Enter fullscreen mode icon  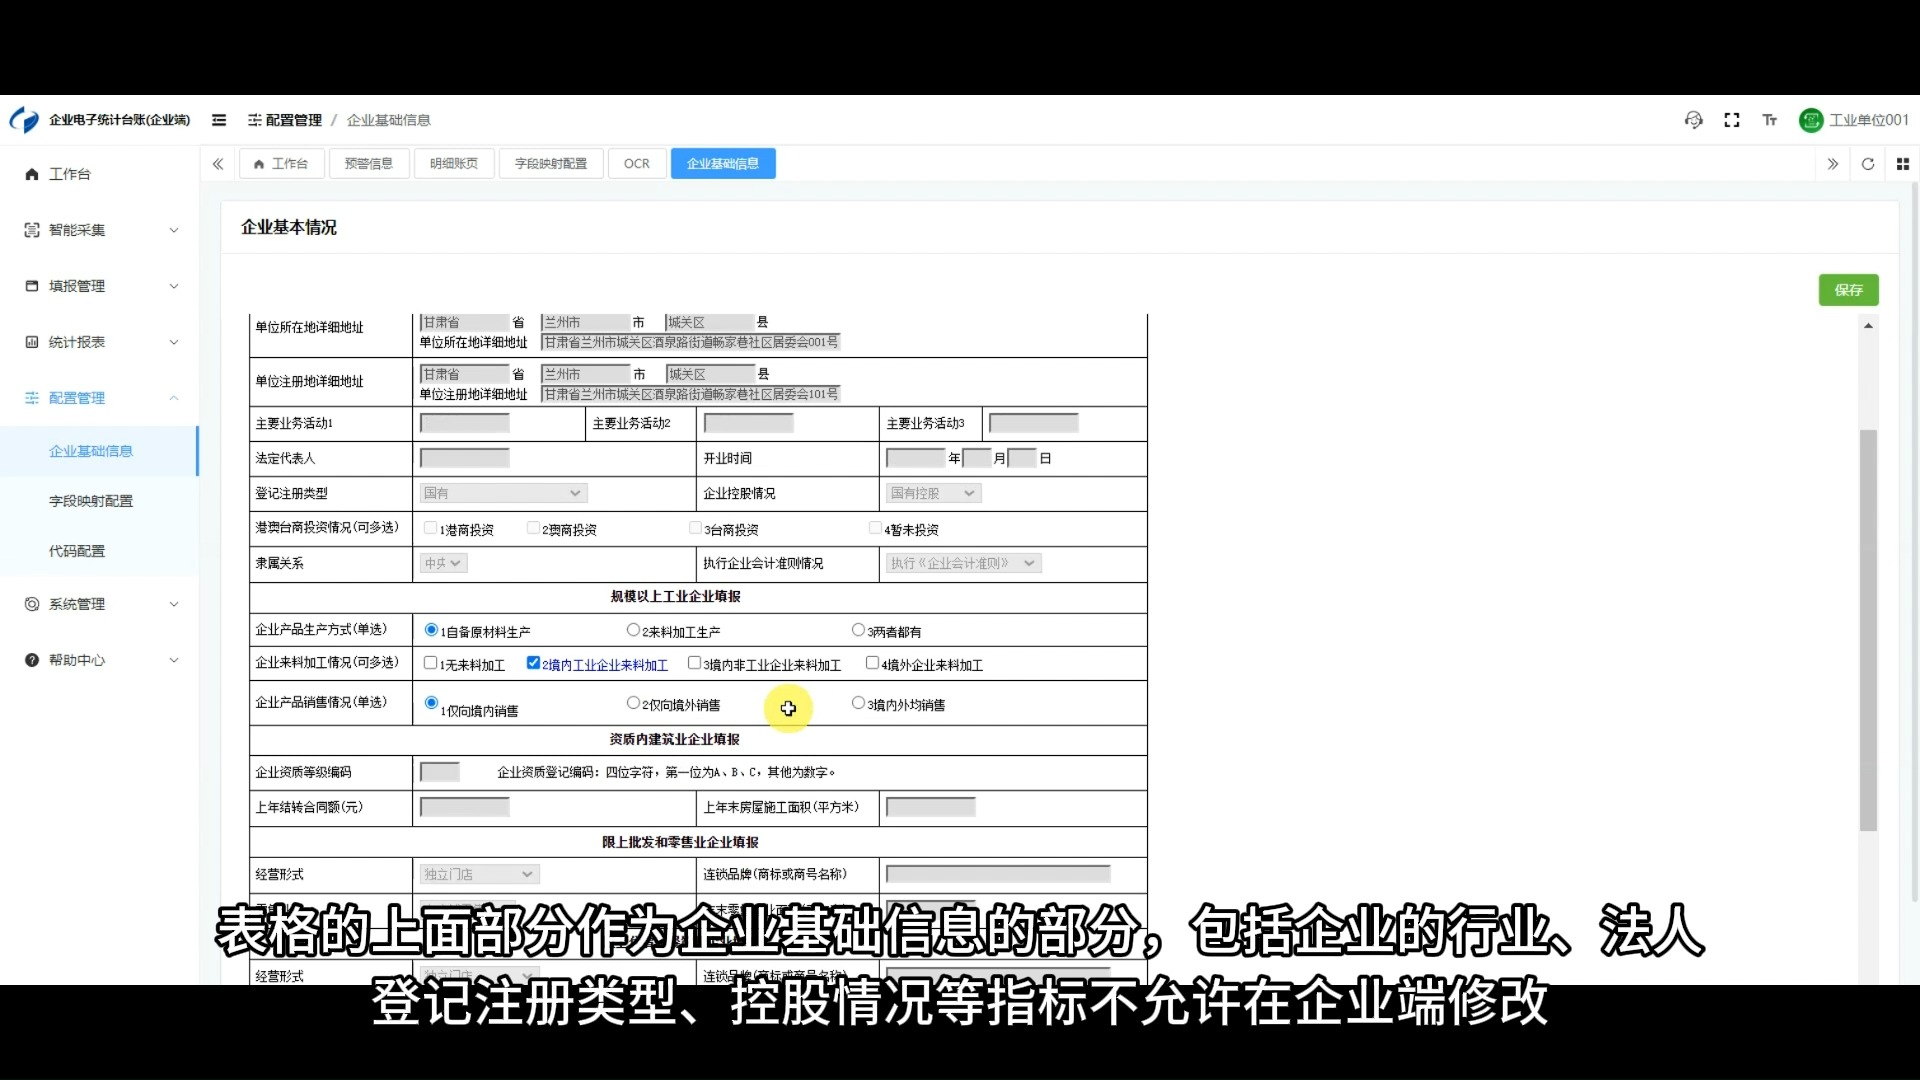[1732, 120]
